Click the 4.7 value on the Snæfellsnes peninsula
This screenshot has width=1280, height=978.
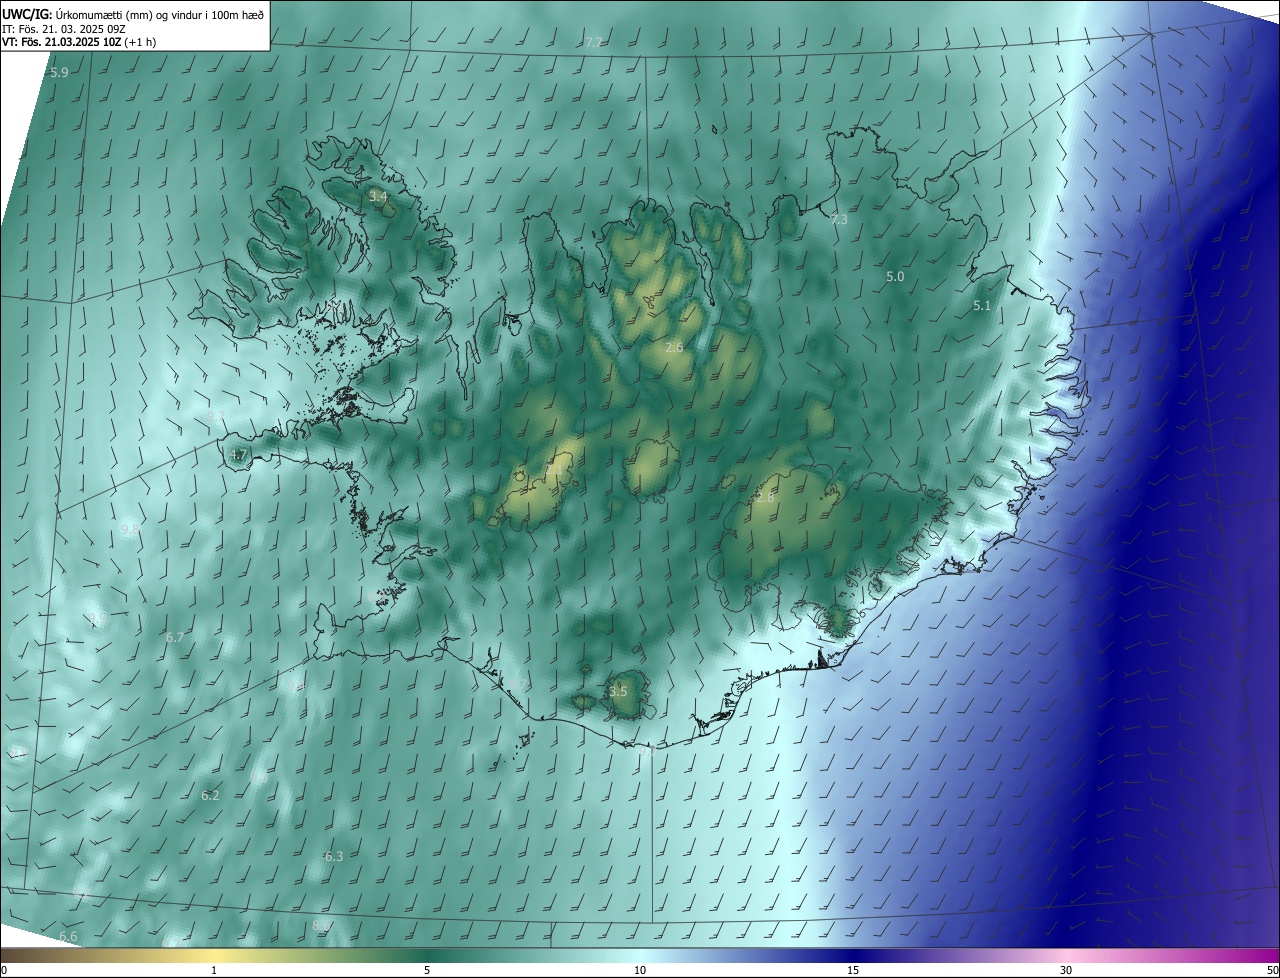(x=238, y=455)
